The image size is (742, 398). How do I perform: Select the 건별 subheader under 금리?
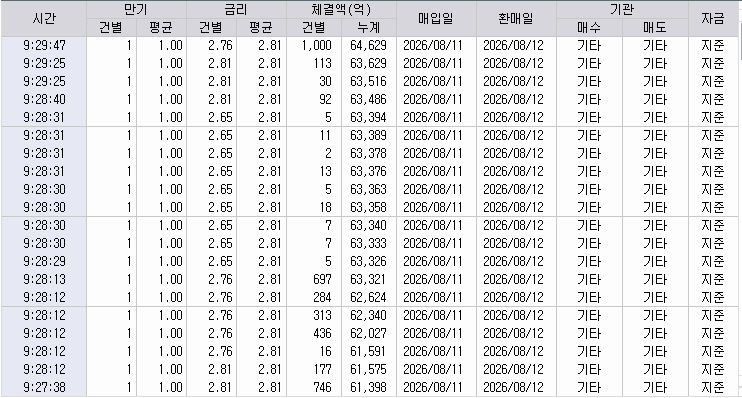click(x=212, y=27)
